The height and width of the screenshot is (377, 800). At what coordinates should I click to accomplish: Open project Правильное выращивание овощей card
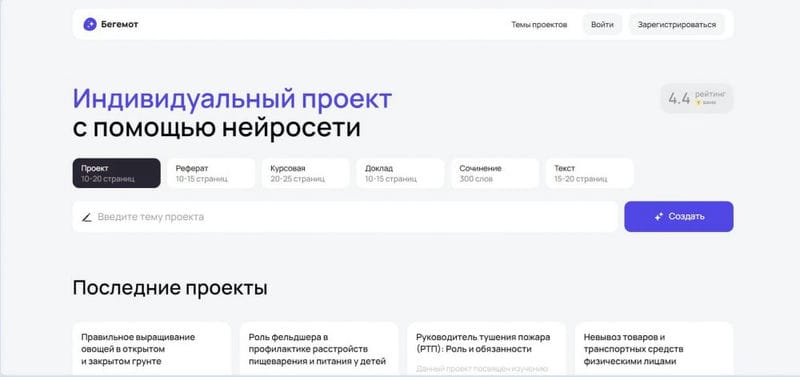tap(152, 349)
